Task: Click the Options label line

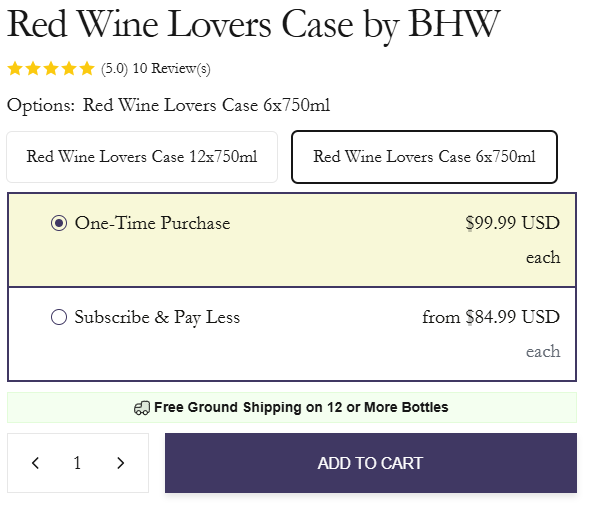Action: pos(168,105)
